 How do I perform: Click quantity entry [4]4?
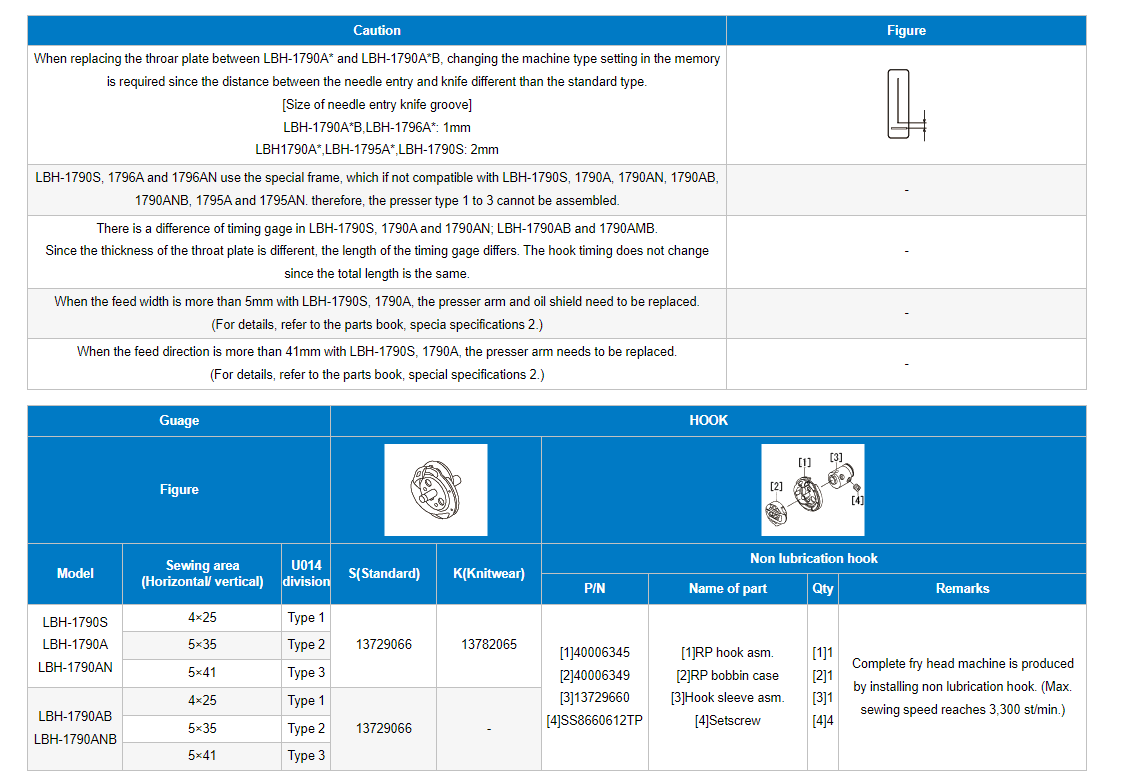pyautogui.click(x=822, y=721)
